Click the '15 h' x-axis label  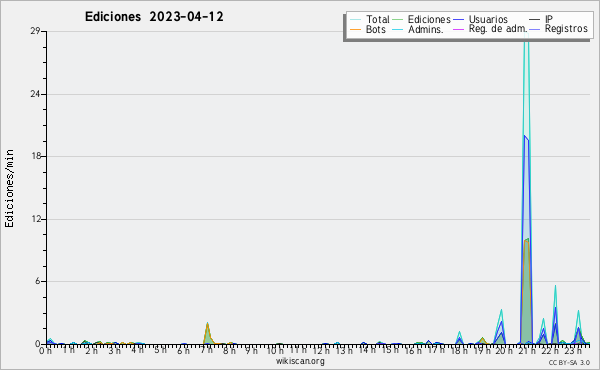(390, 351)
